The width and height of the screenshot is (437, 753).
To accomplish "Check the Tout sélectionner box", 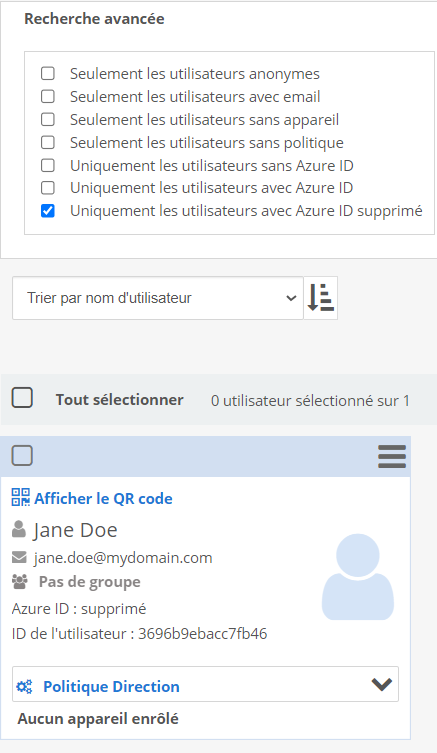I will click(22, 398).
